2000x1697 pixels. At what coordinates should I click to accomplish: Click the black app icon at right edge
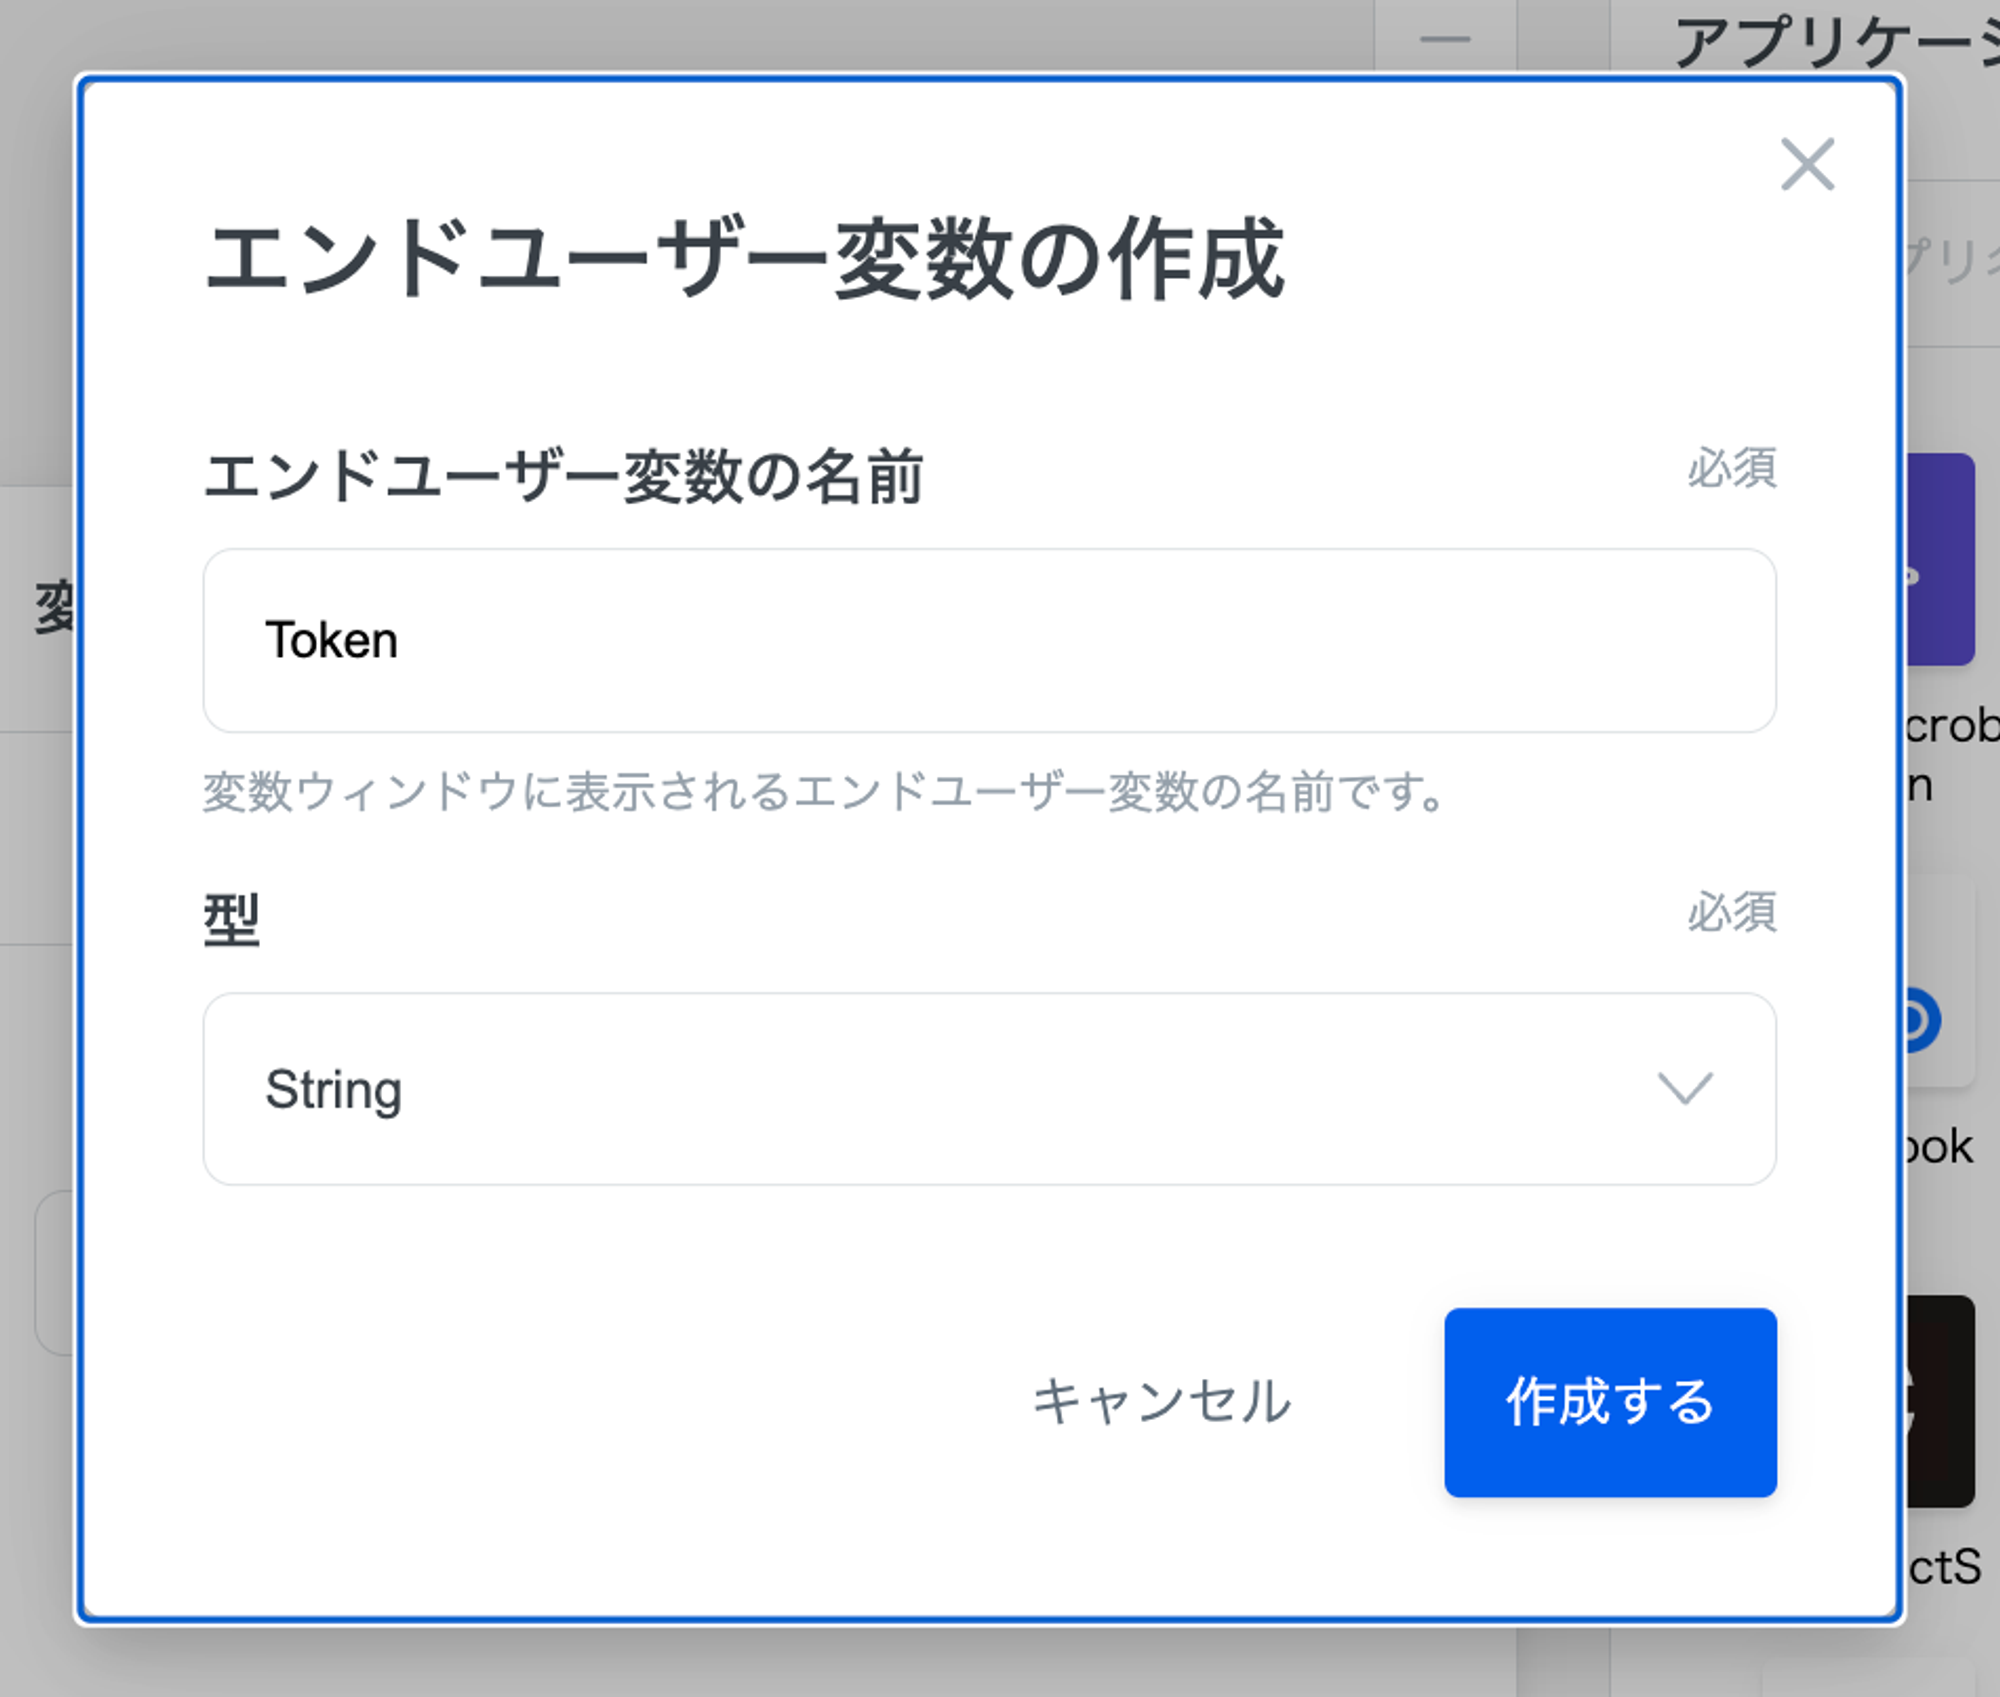click(1942, 1402)
